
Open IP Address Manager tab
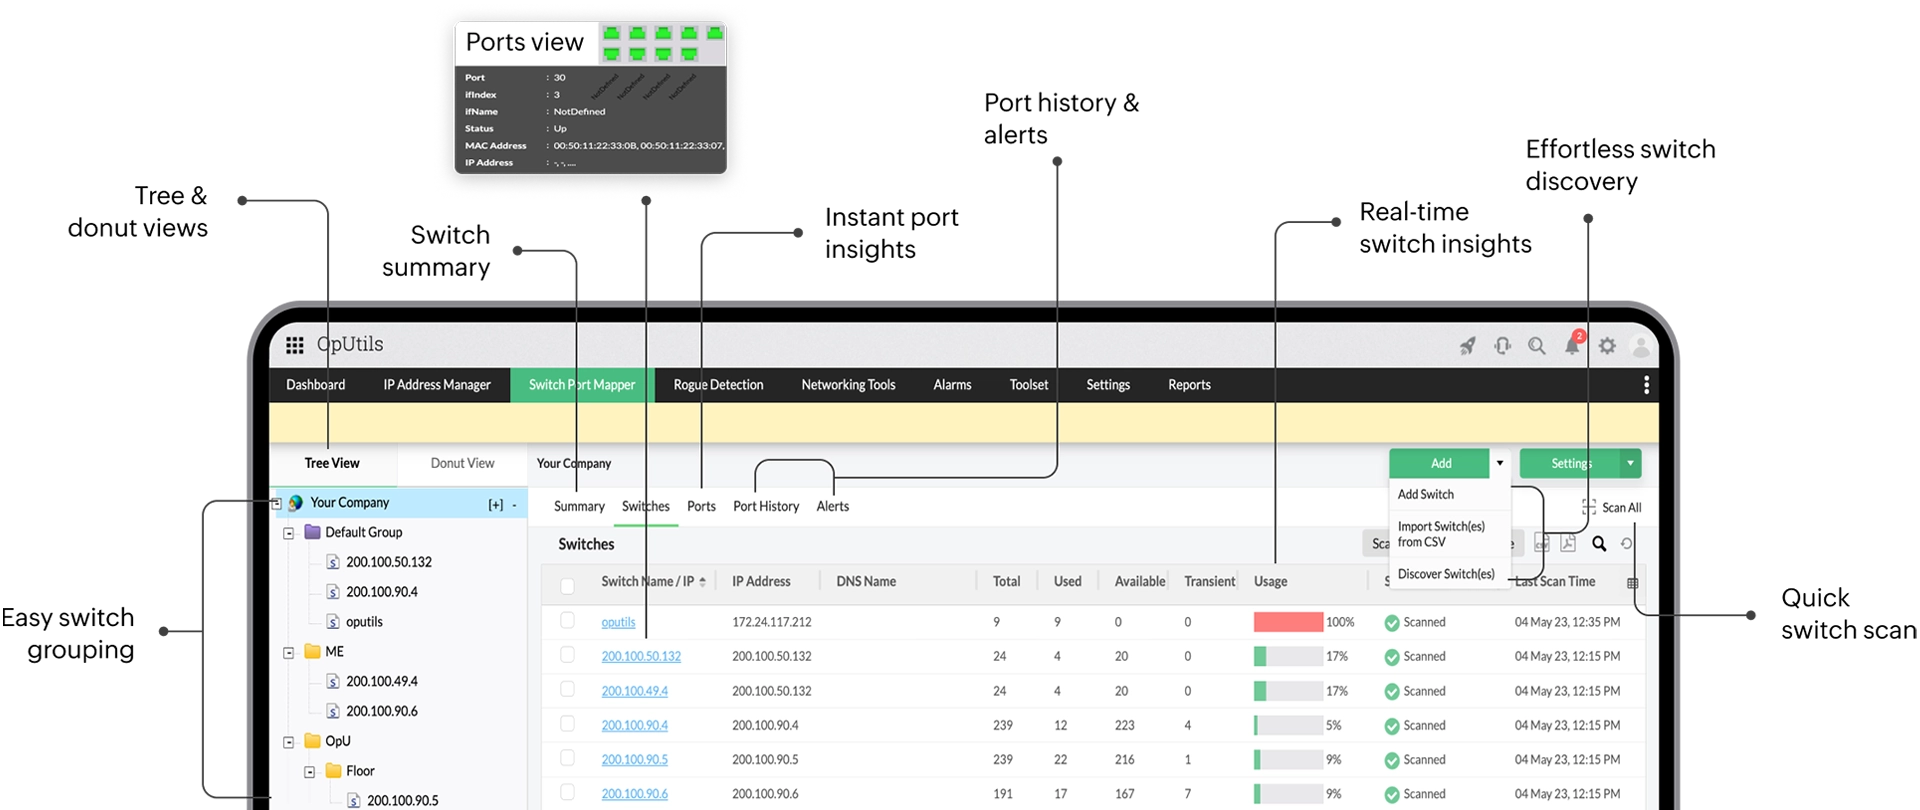pos(437,385)
